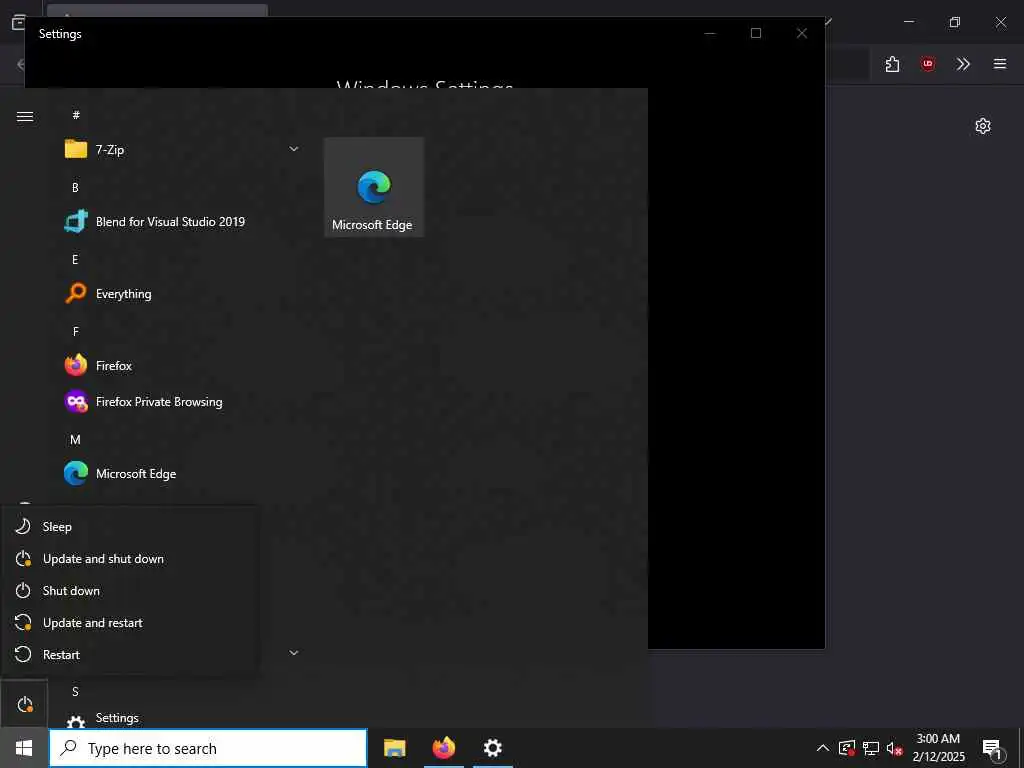Click the Windows Start button
Screen dimensions: 1024x768
click(24, 748)
